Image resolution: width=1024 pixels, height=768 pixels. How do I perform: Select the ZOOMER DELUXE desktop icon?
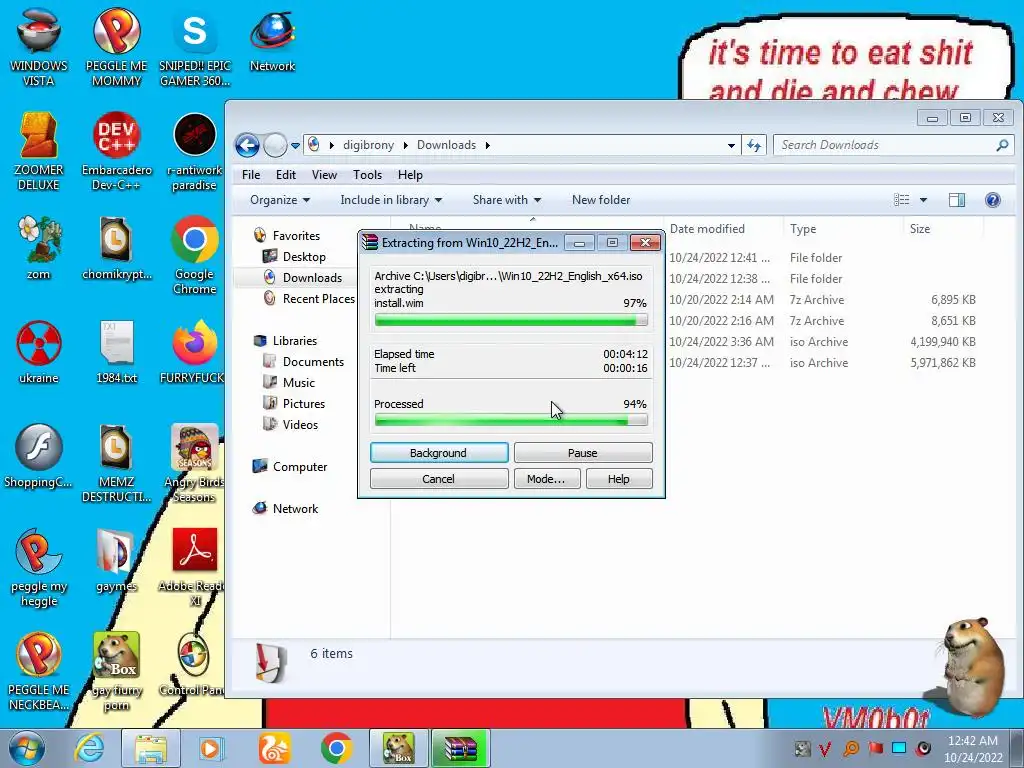[x=39, y=152]
